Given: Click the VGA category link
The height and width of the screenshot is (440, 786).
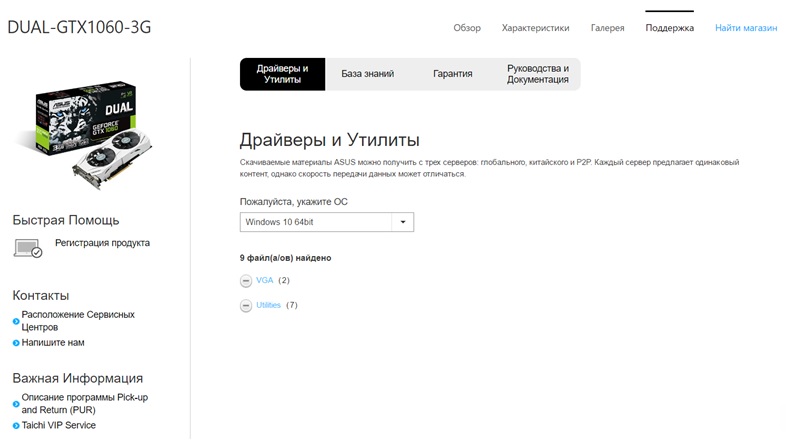Looking at the screenshot, I should (264, 280).
